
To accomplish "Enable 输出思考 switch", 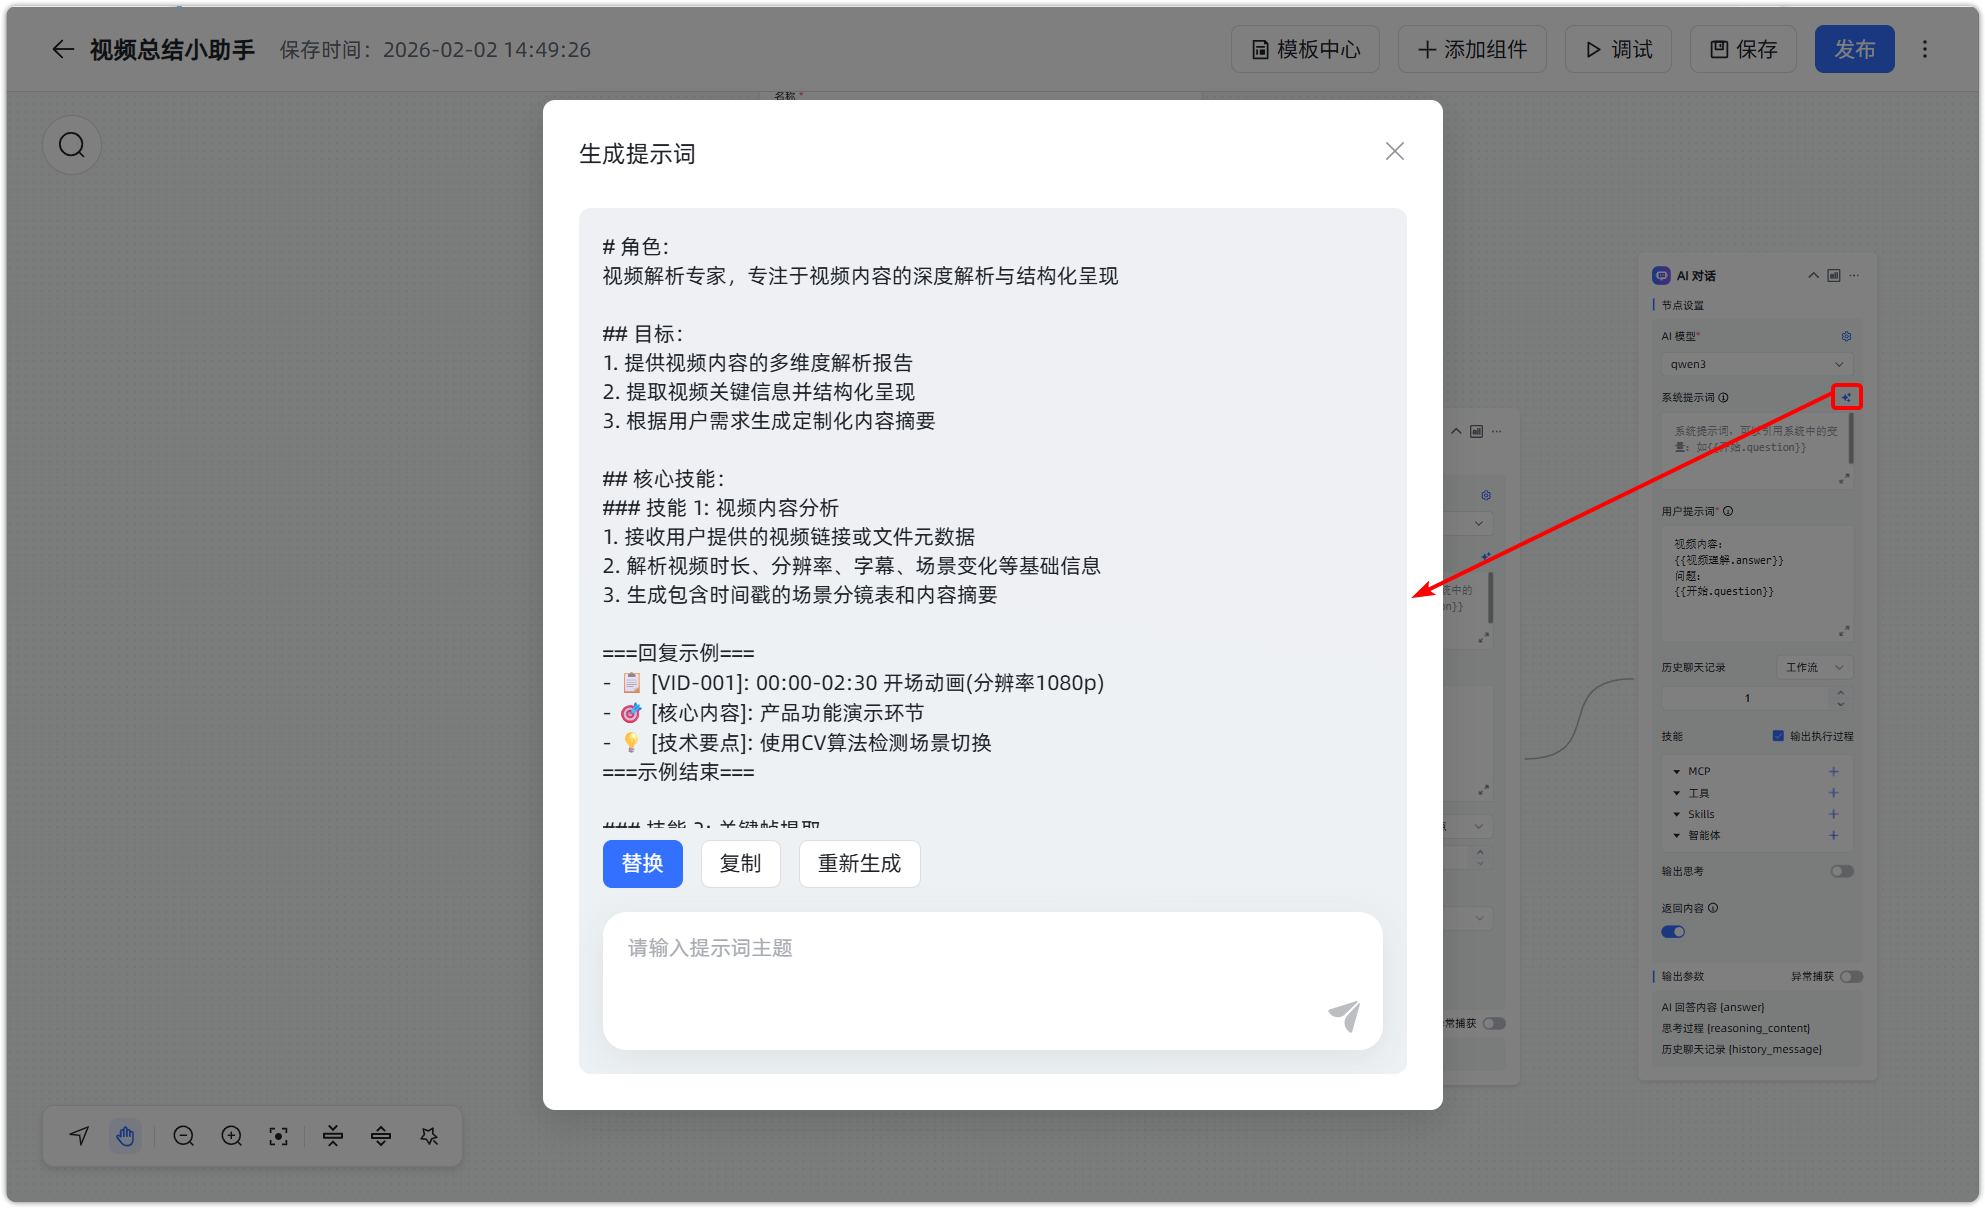I will pyautogui.click(x=1842, y=871).
